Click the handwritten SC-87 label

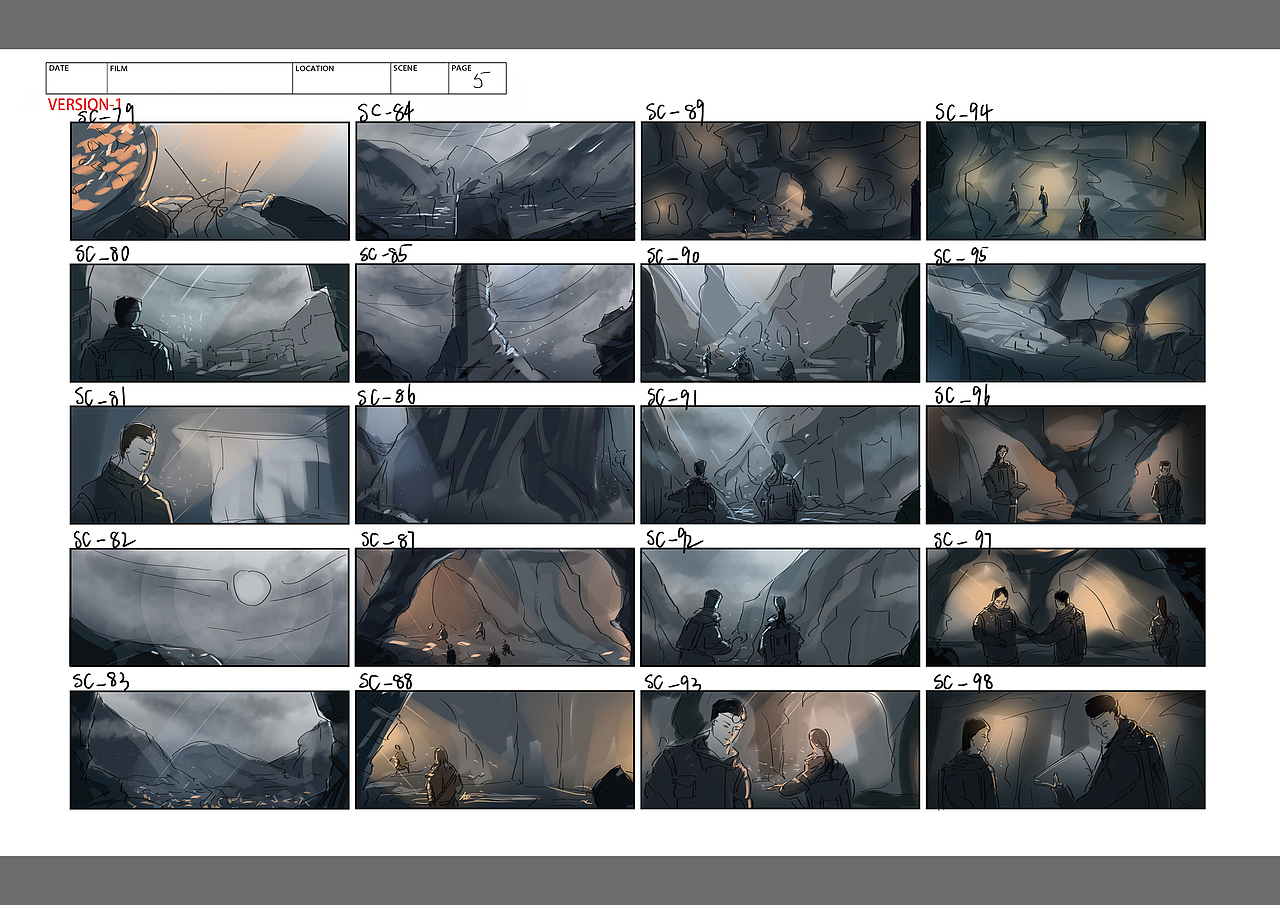pos(387,540)
